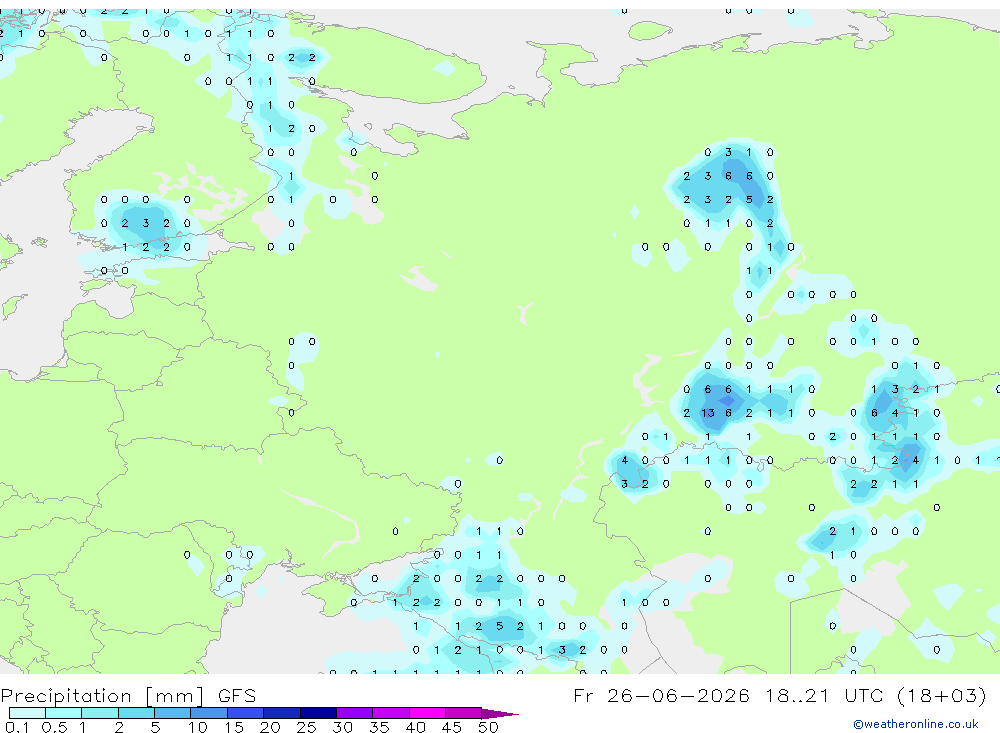Choose the 30 to 35 legend color swatch
The width and height of the screenshot is (1000, 733).
[355, 713]
